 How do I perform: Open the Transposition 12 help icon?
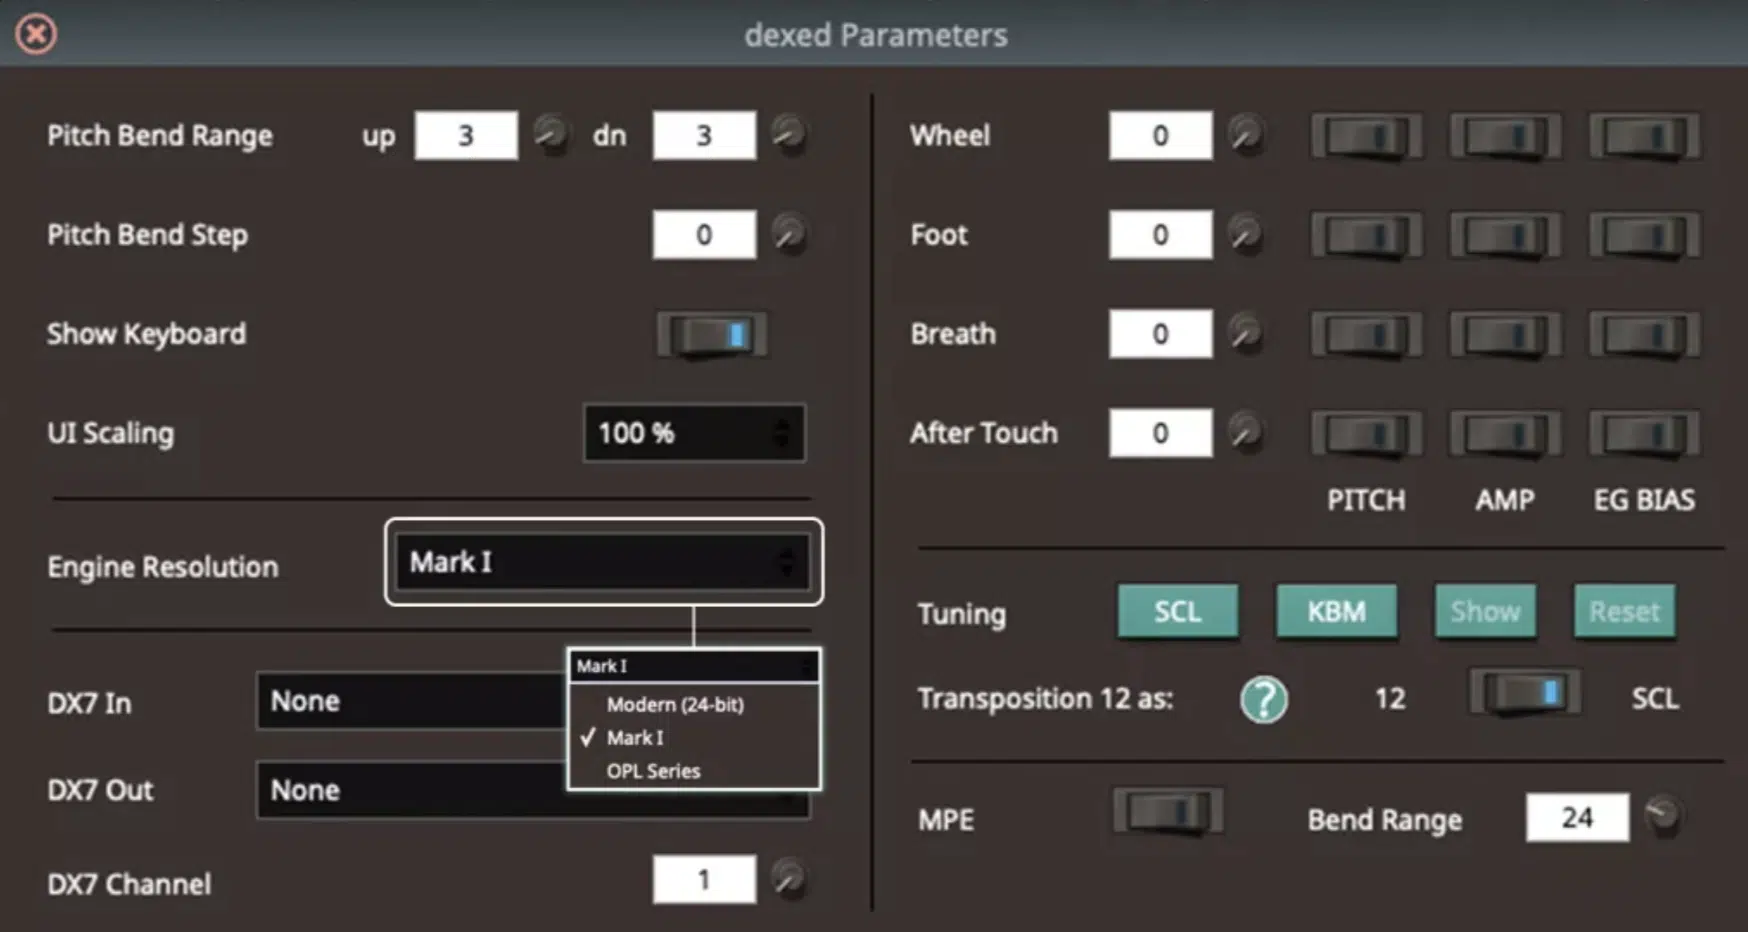point(1264,699)
